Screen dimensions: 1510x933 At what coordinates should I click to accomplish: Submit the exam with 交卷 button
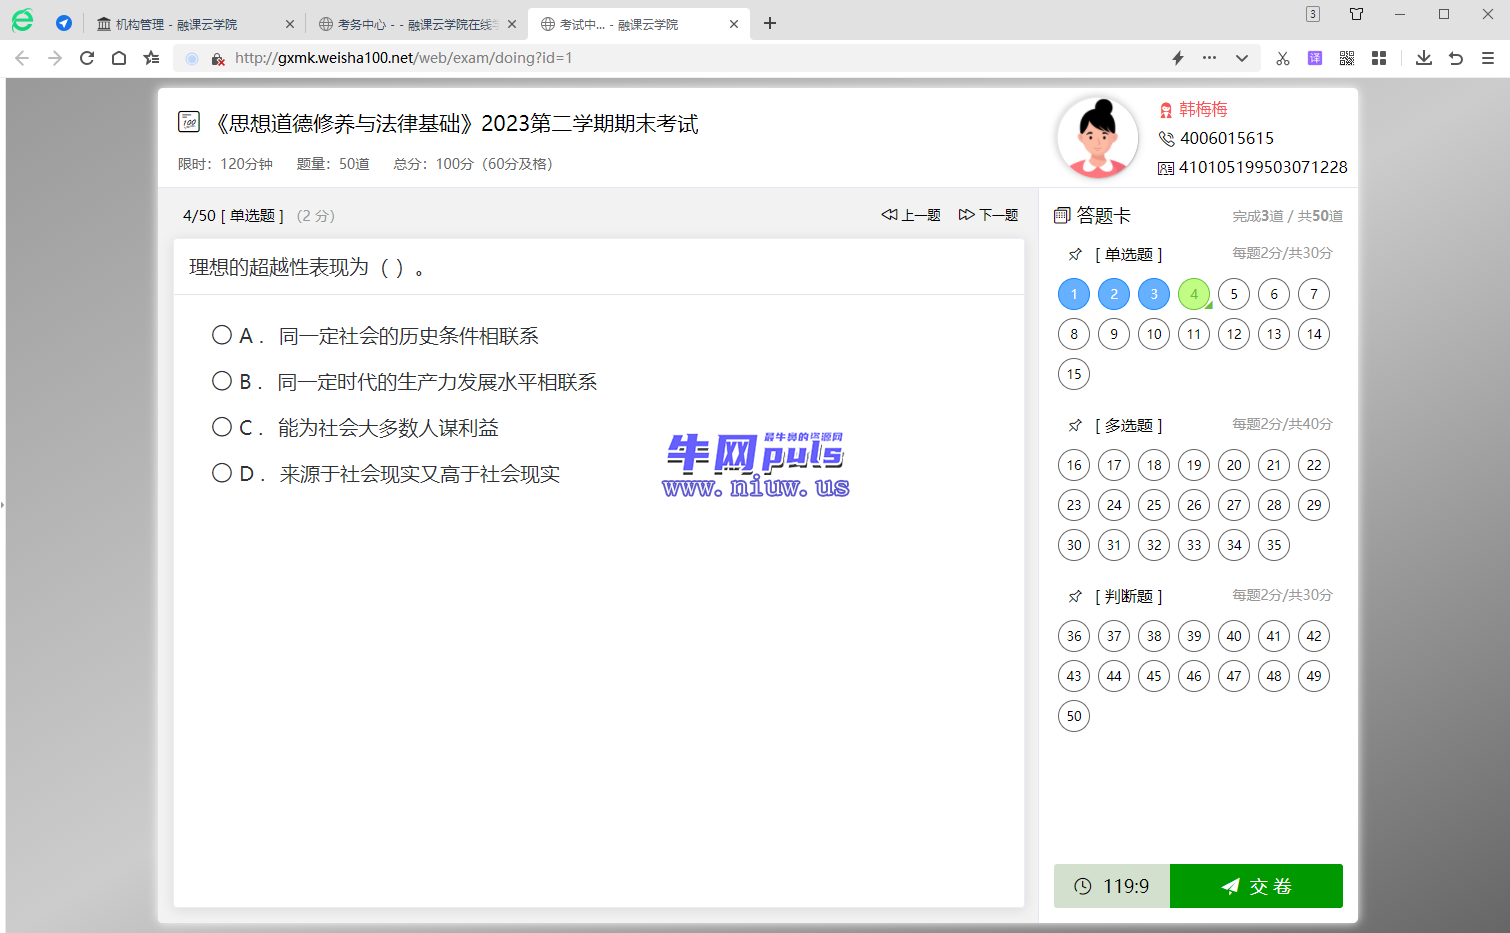coord(1256,886)
